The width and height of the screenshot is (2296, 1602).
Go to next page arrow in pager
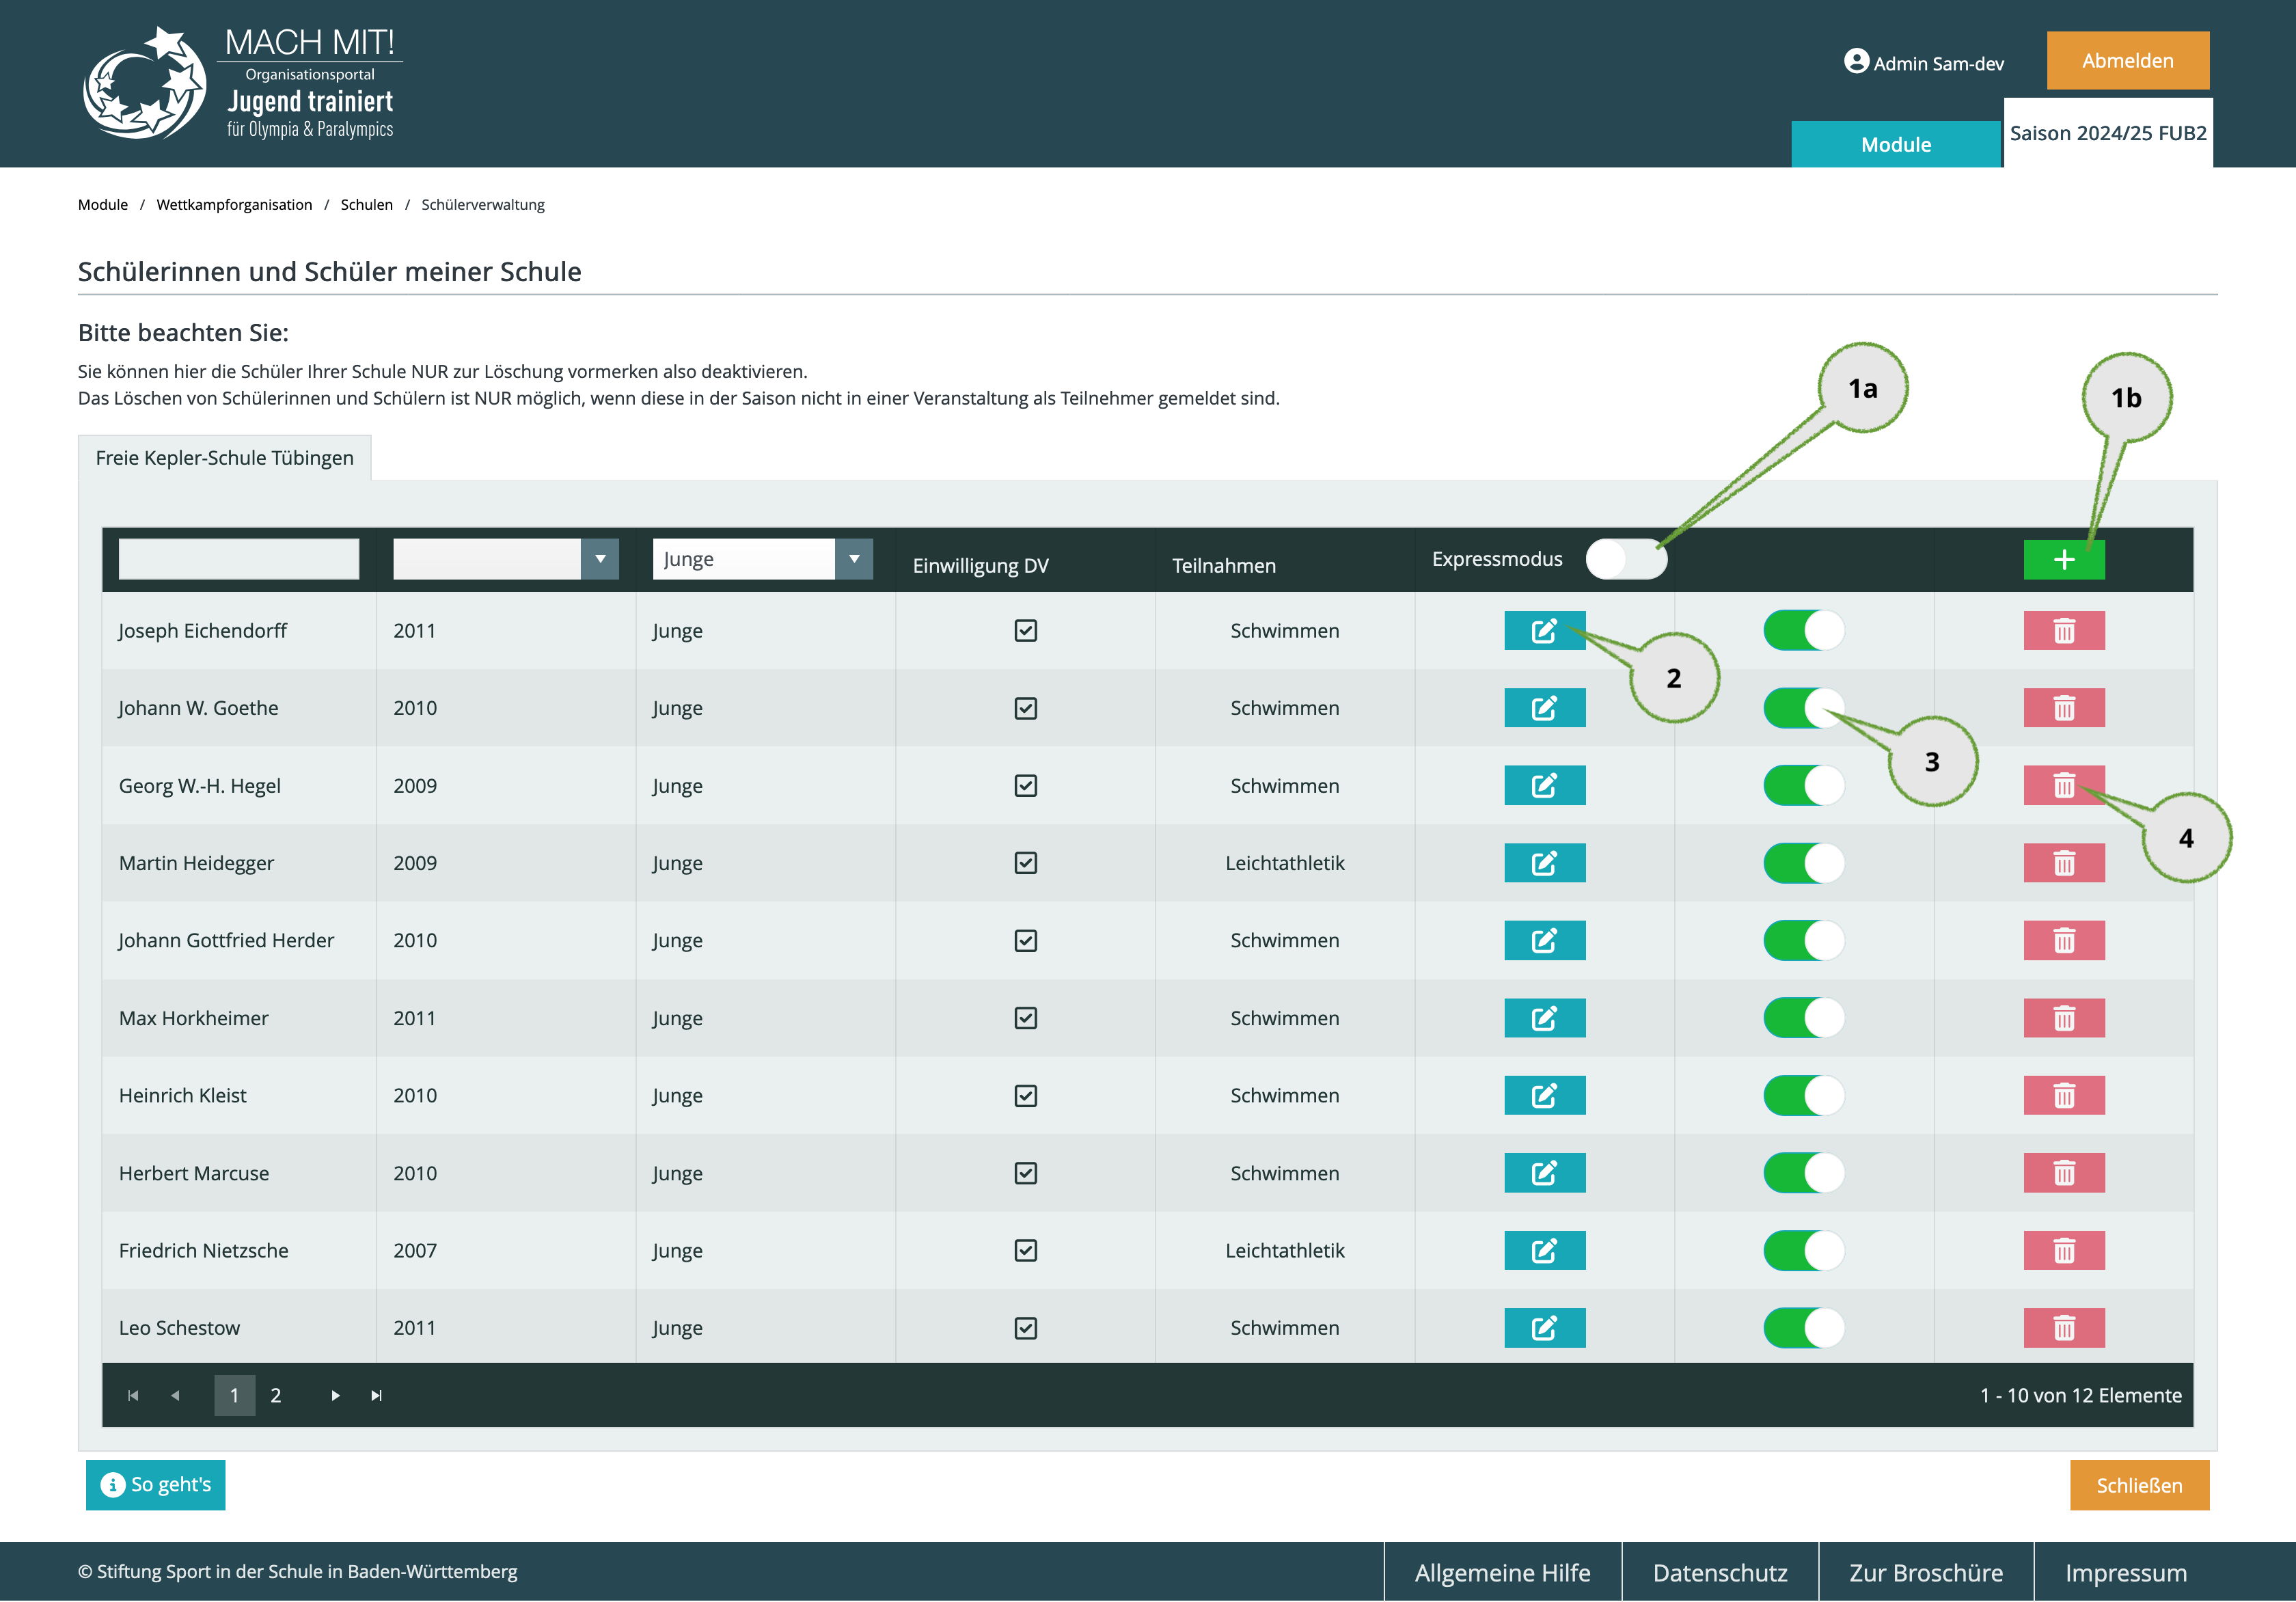pos(335,1395)
